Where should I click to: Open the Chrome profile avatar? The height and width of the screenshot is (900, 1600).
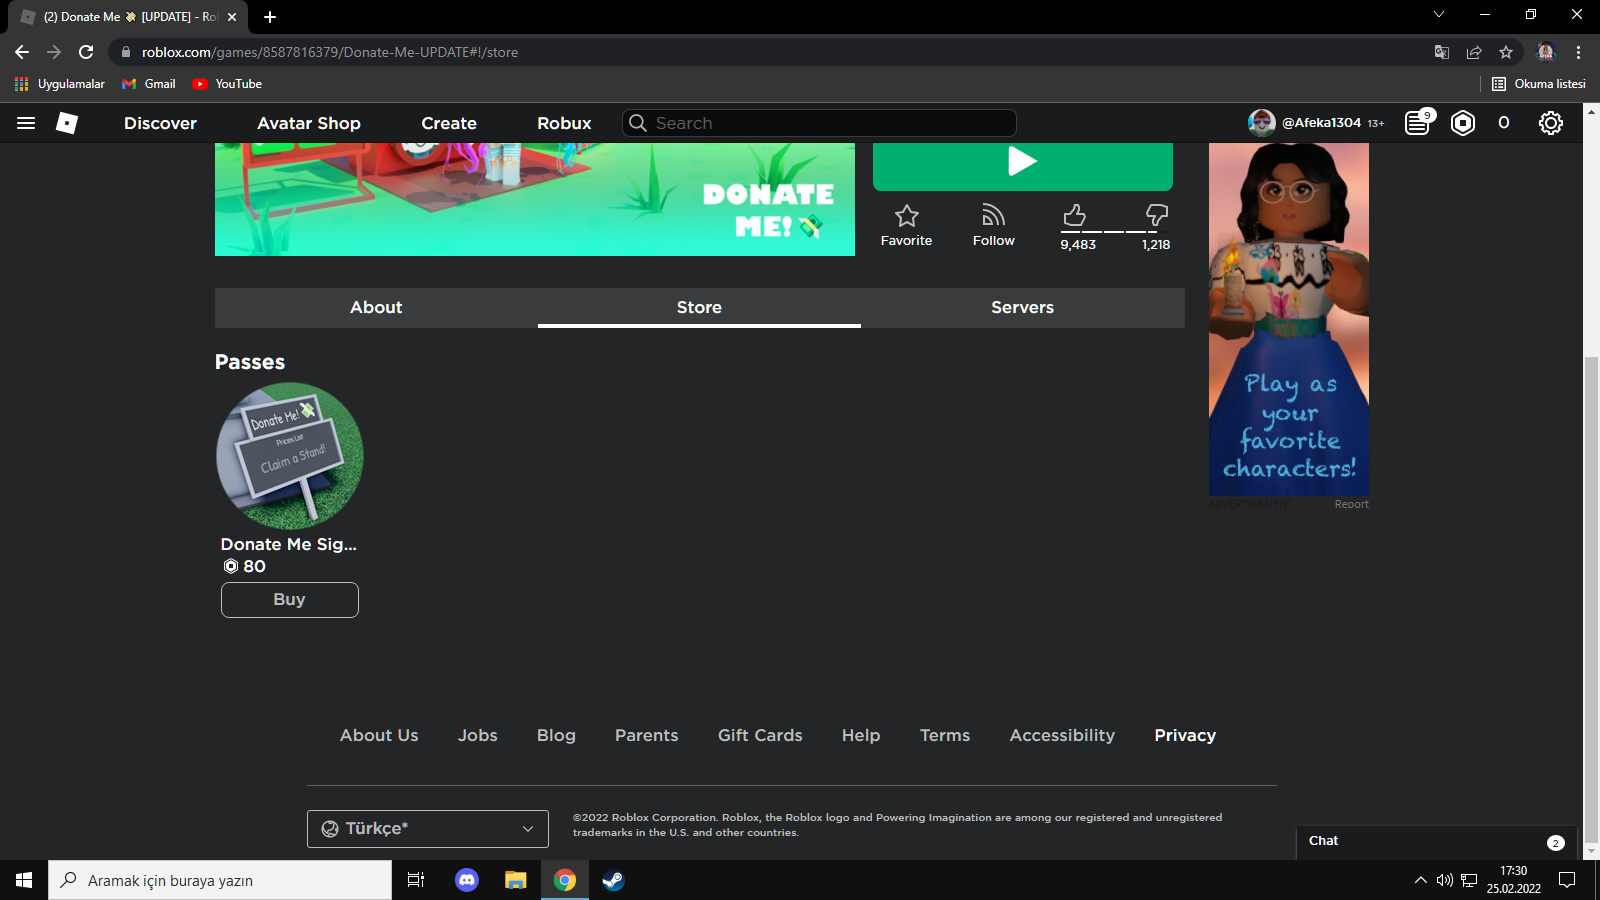coord(1546,52)
